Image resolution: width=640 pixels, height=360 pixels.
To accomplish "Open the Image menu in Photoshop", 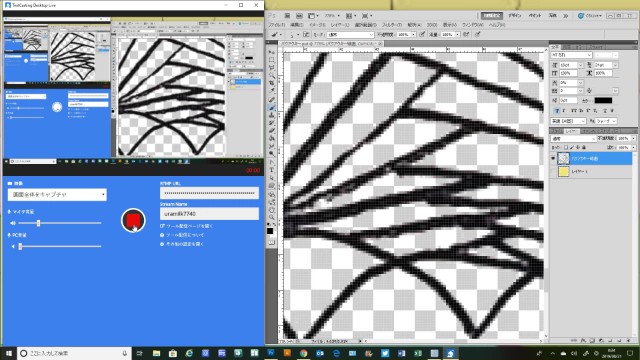I will [x=317, y=25].
